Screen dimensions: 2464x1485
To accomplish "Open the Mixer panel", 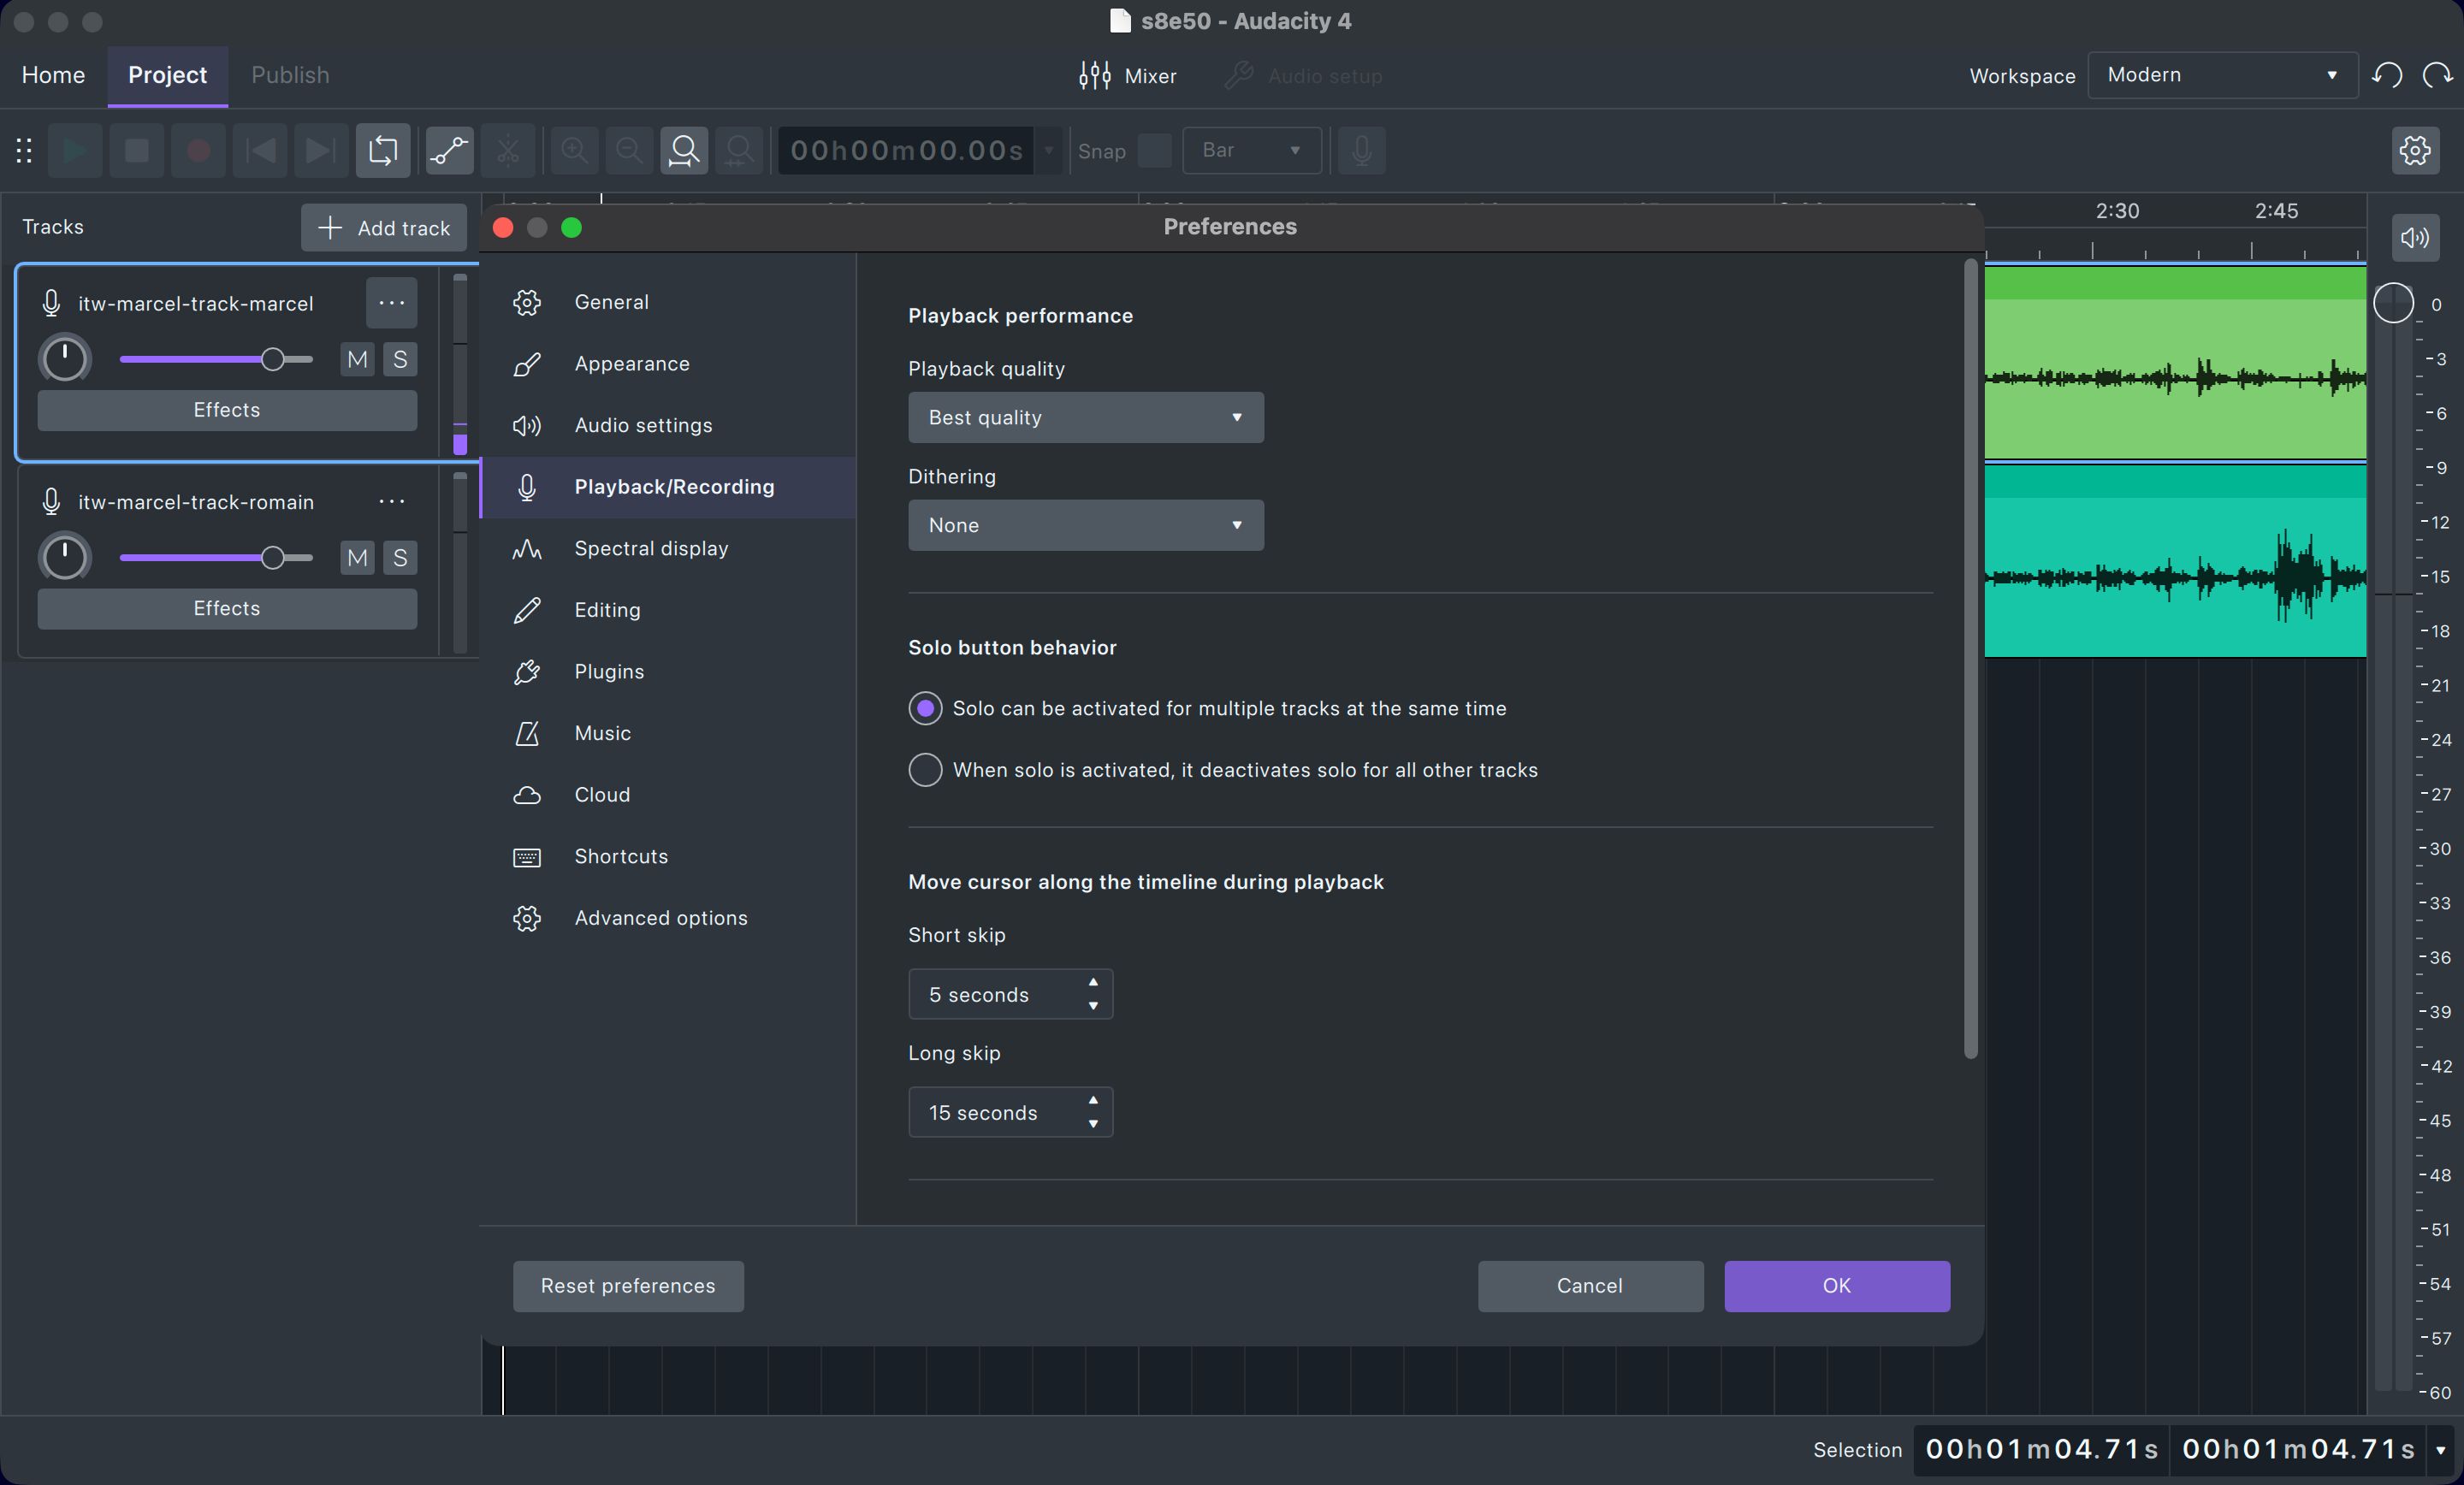I will pos(1128,75).
